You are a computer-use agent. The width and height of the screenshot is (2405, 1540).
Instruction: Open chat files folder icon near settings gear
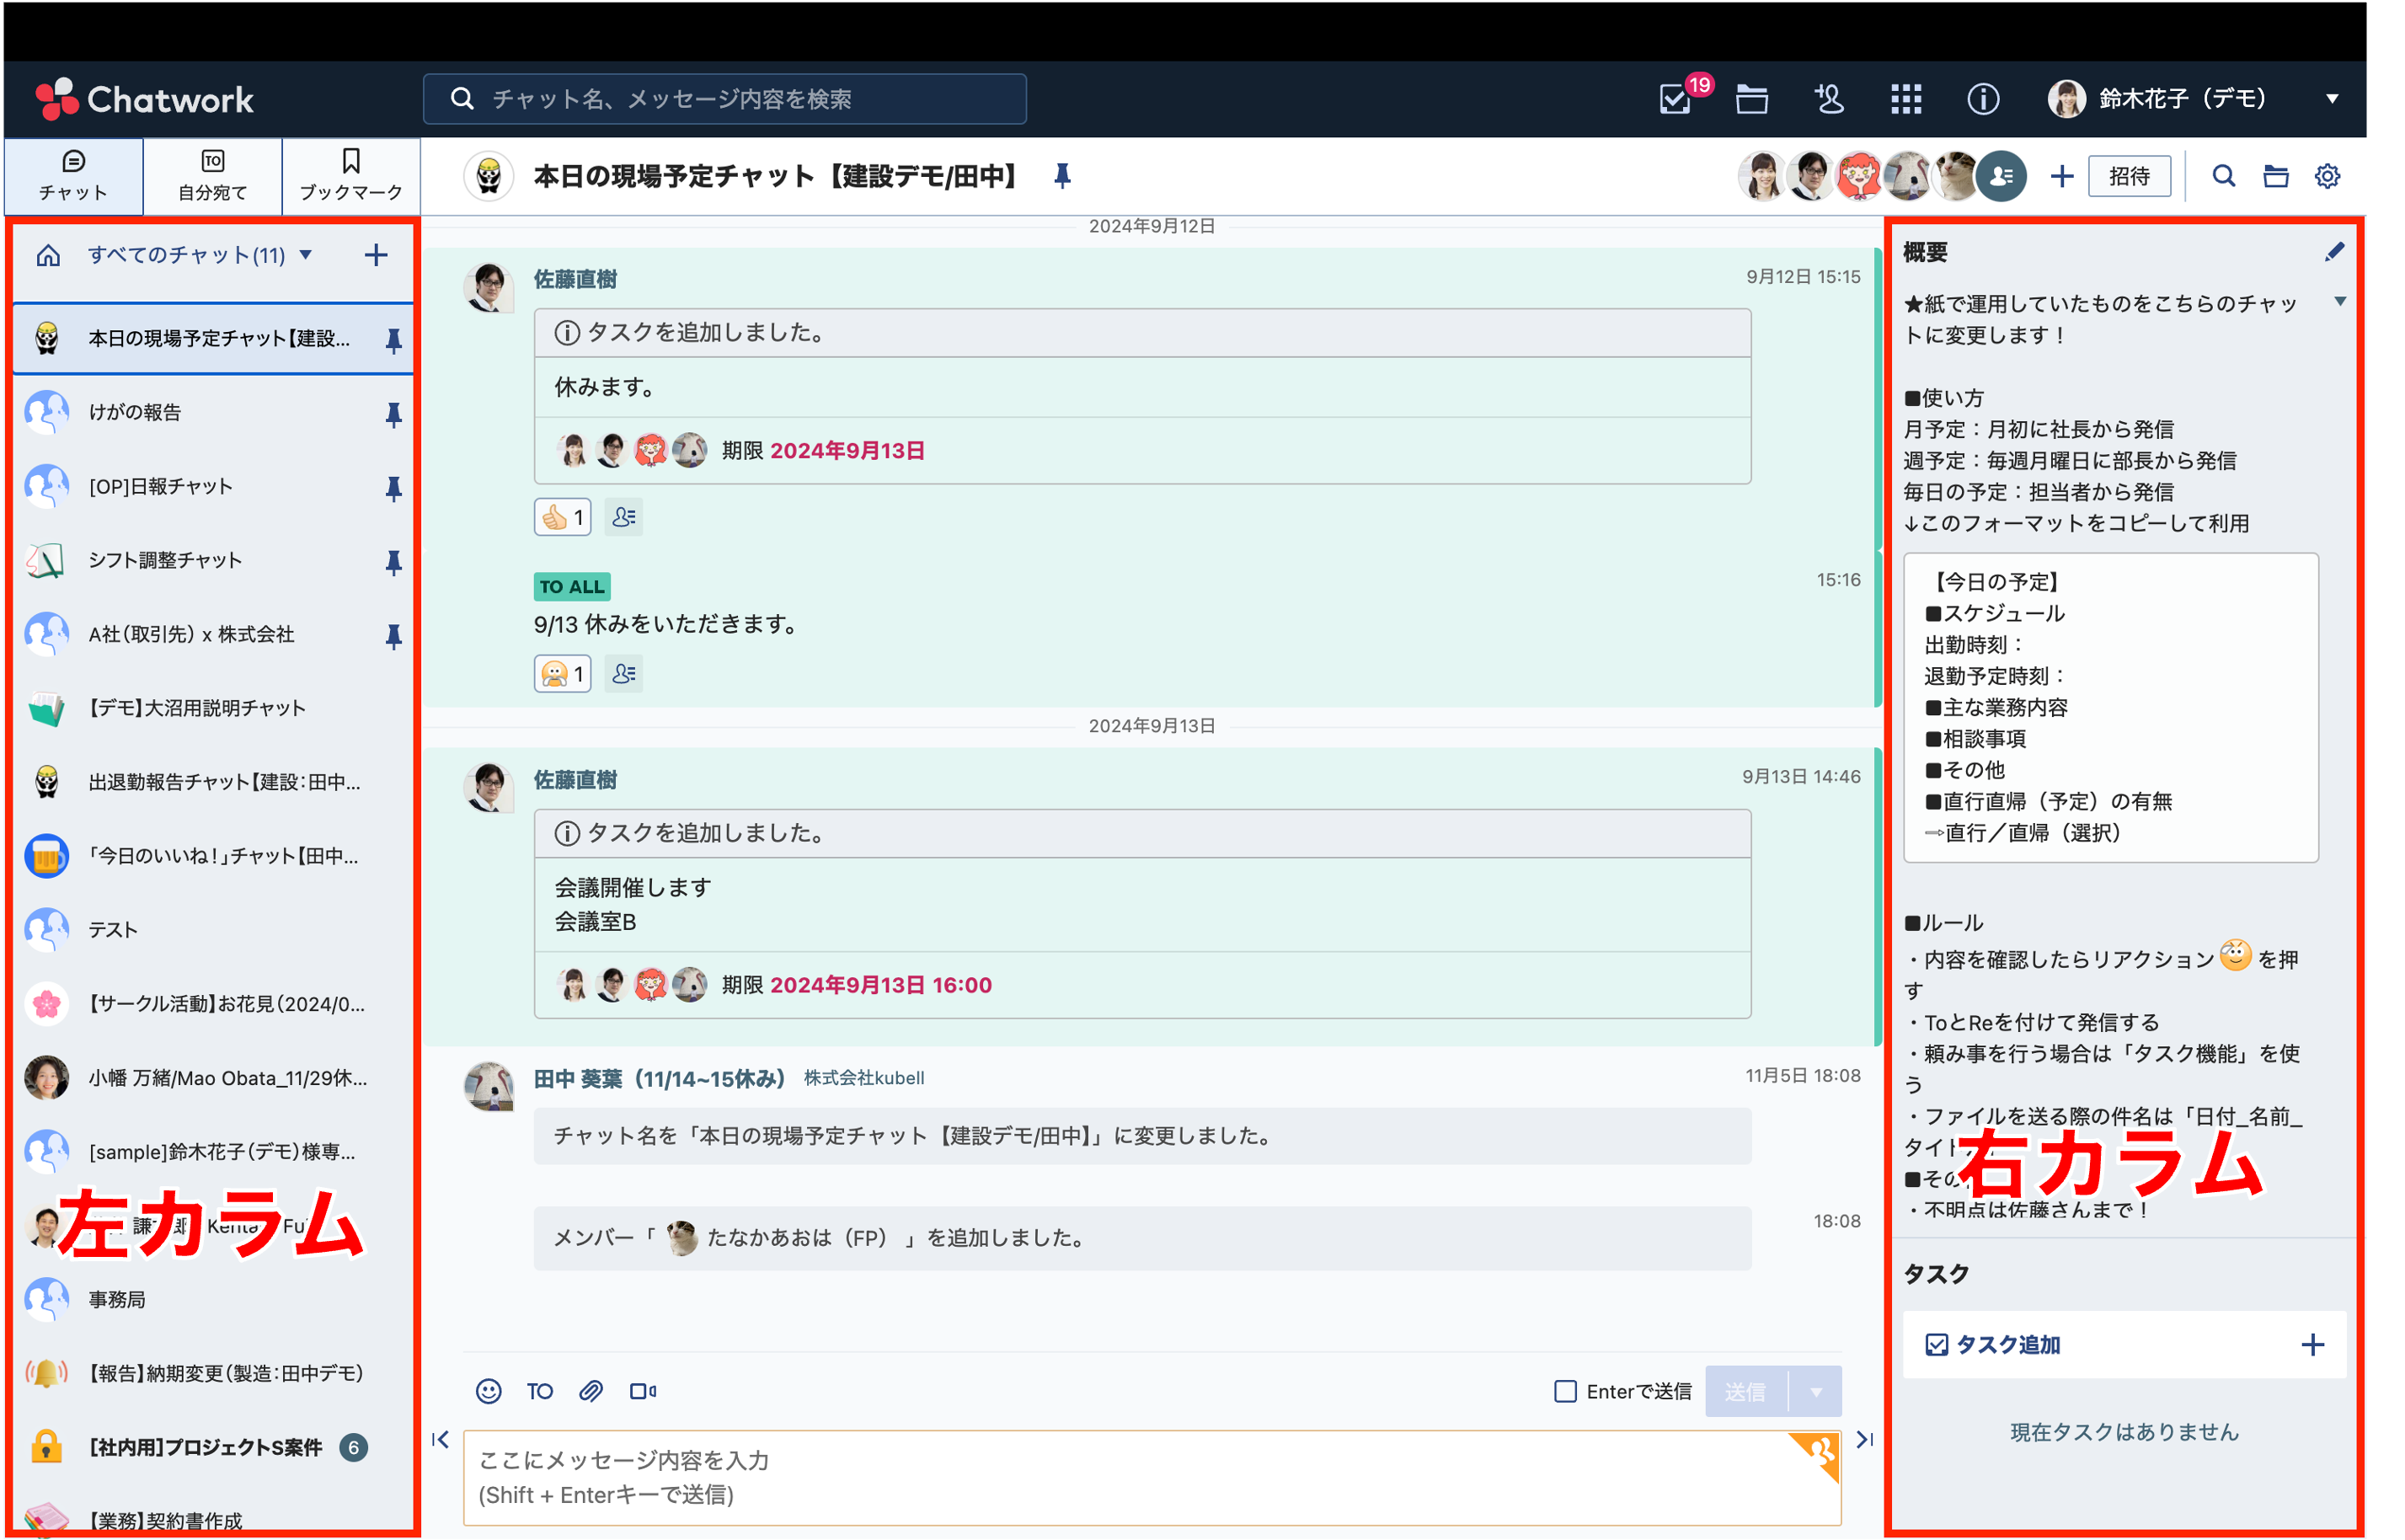click(2278, 177)
